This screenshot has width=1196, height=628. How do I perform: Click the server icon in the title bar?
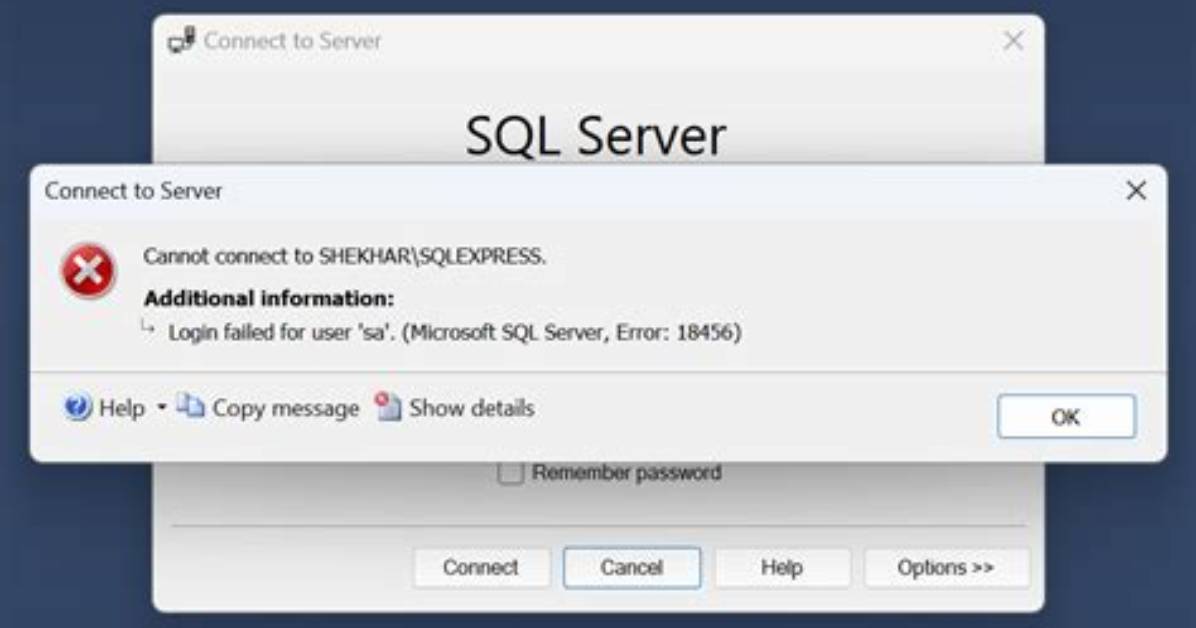pos(182,40)
